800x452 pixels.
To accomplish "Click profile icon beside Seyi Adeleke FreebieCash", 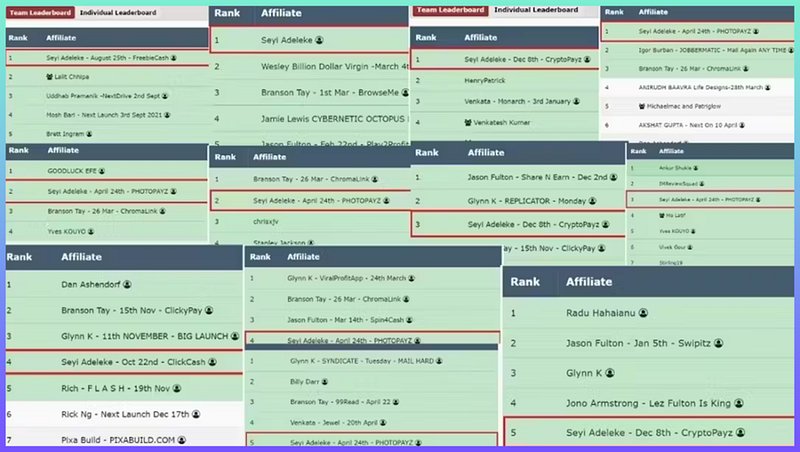I will click(171, 58).
